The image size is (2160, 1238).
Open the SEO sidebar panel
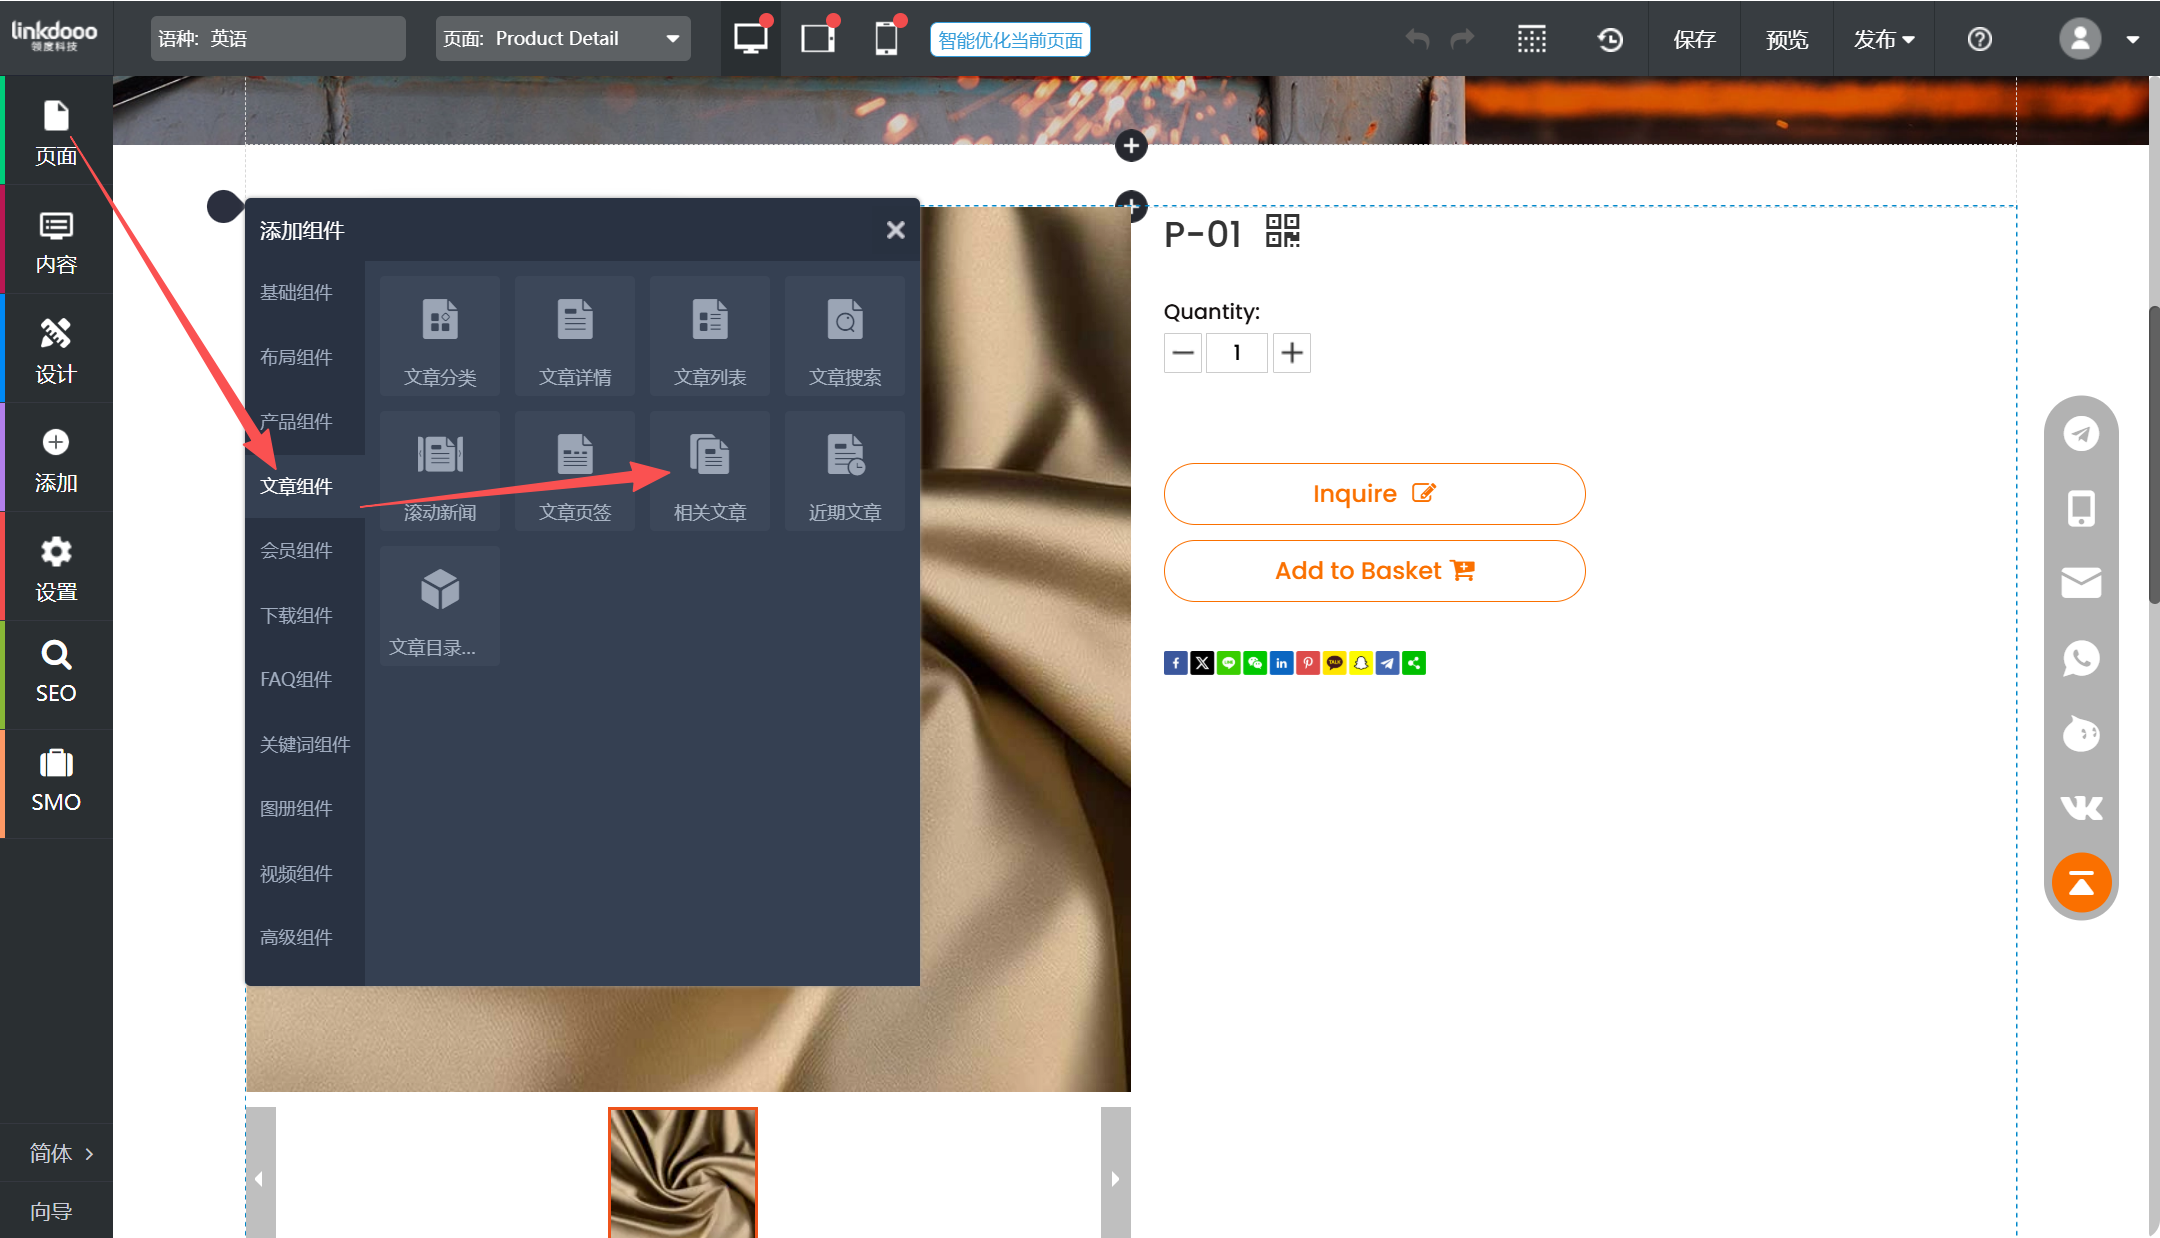click(x=56, y=673)
